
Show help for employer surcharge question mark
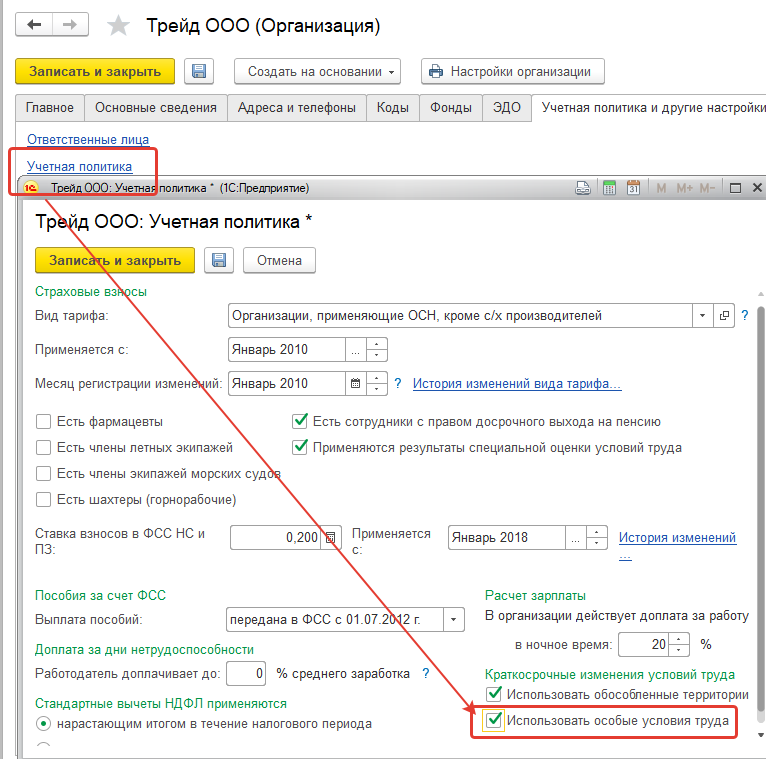(x=426, y=674)
